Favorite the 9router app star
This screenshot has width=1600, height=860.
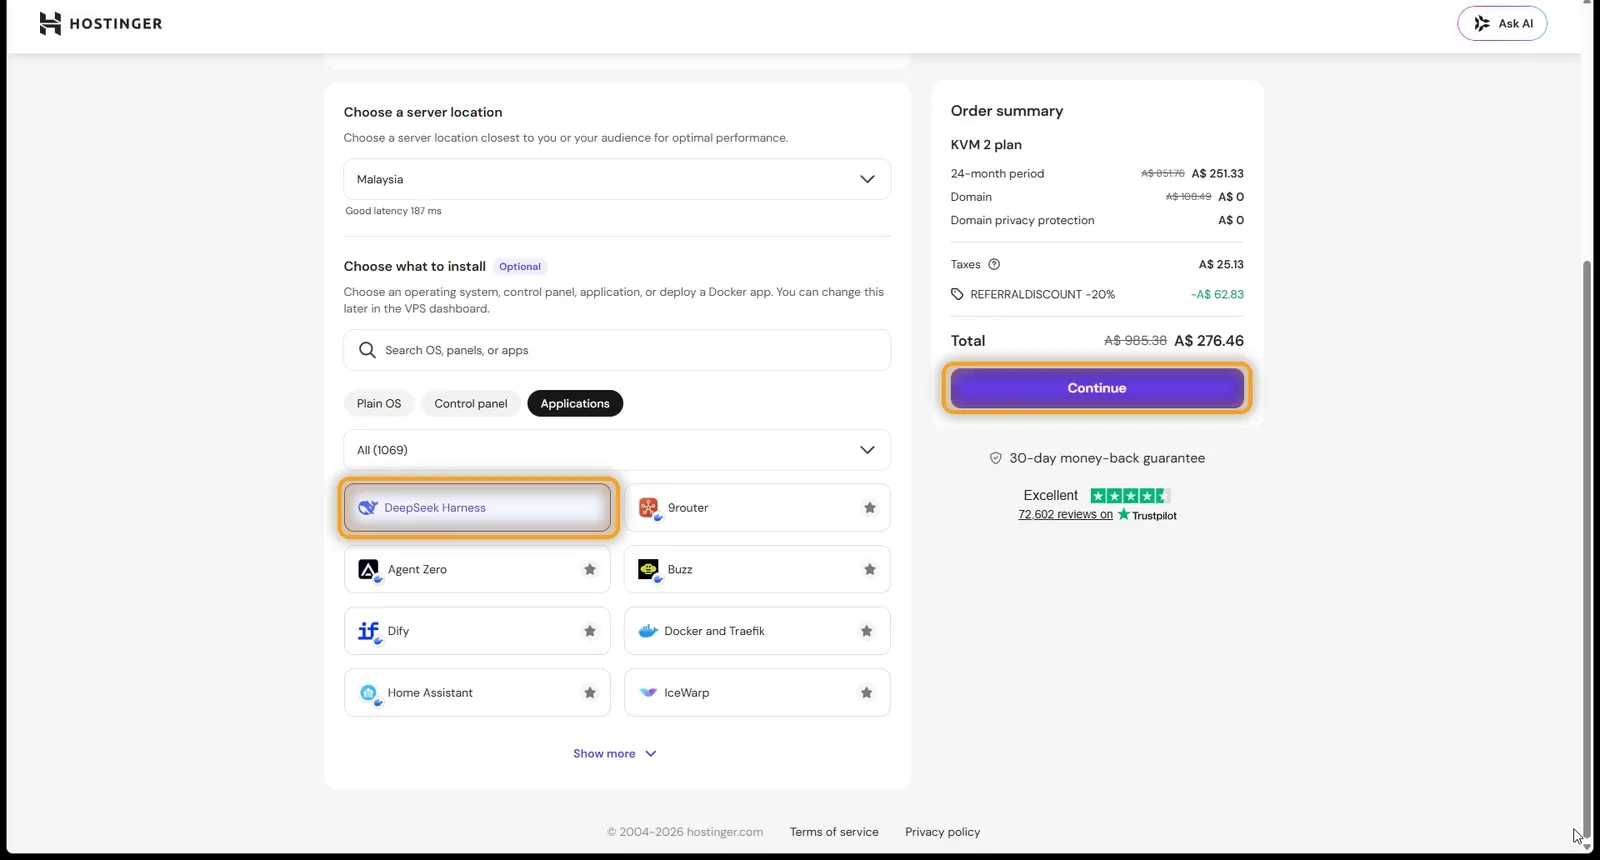pos(870,508)
